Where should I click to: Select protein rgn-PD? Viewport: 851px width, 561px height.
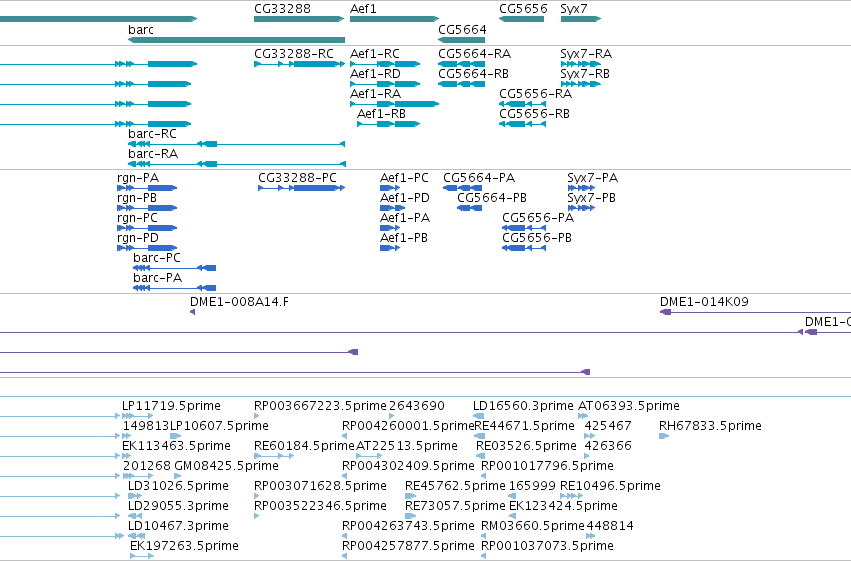click(147, 248)
